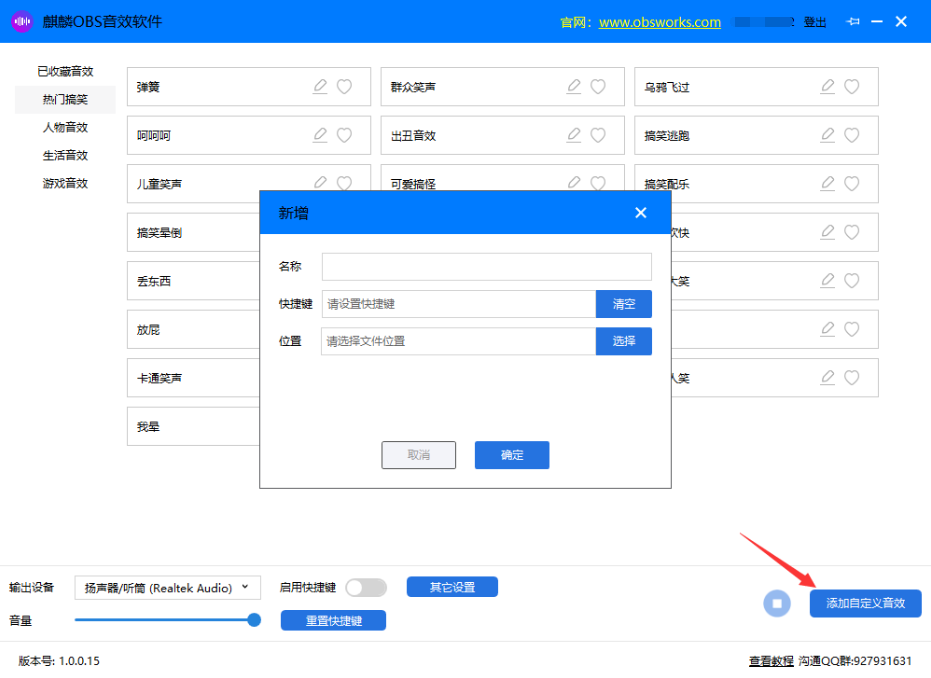Switch to the 人物音效 category
Viewport: 931px width, 678px height.
(x=65, y=127)
